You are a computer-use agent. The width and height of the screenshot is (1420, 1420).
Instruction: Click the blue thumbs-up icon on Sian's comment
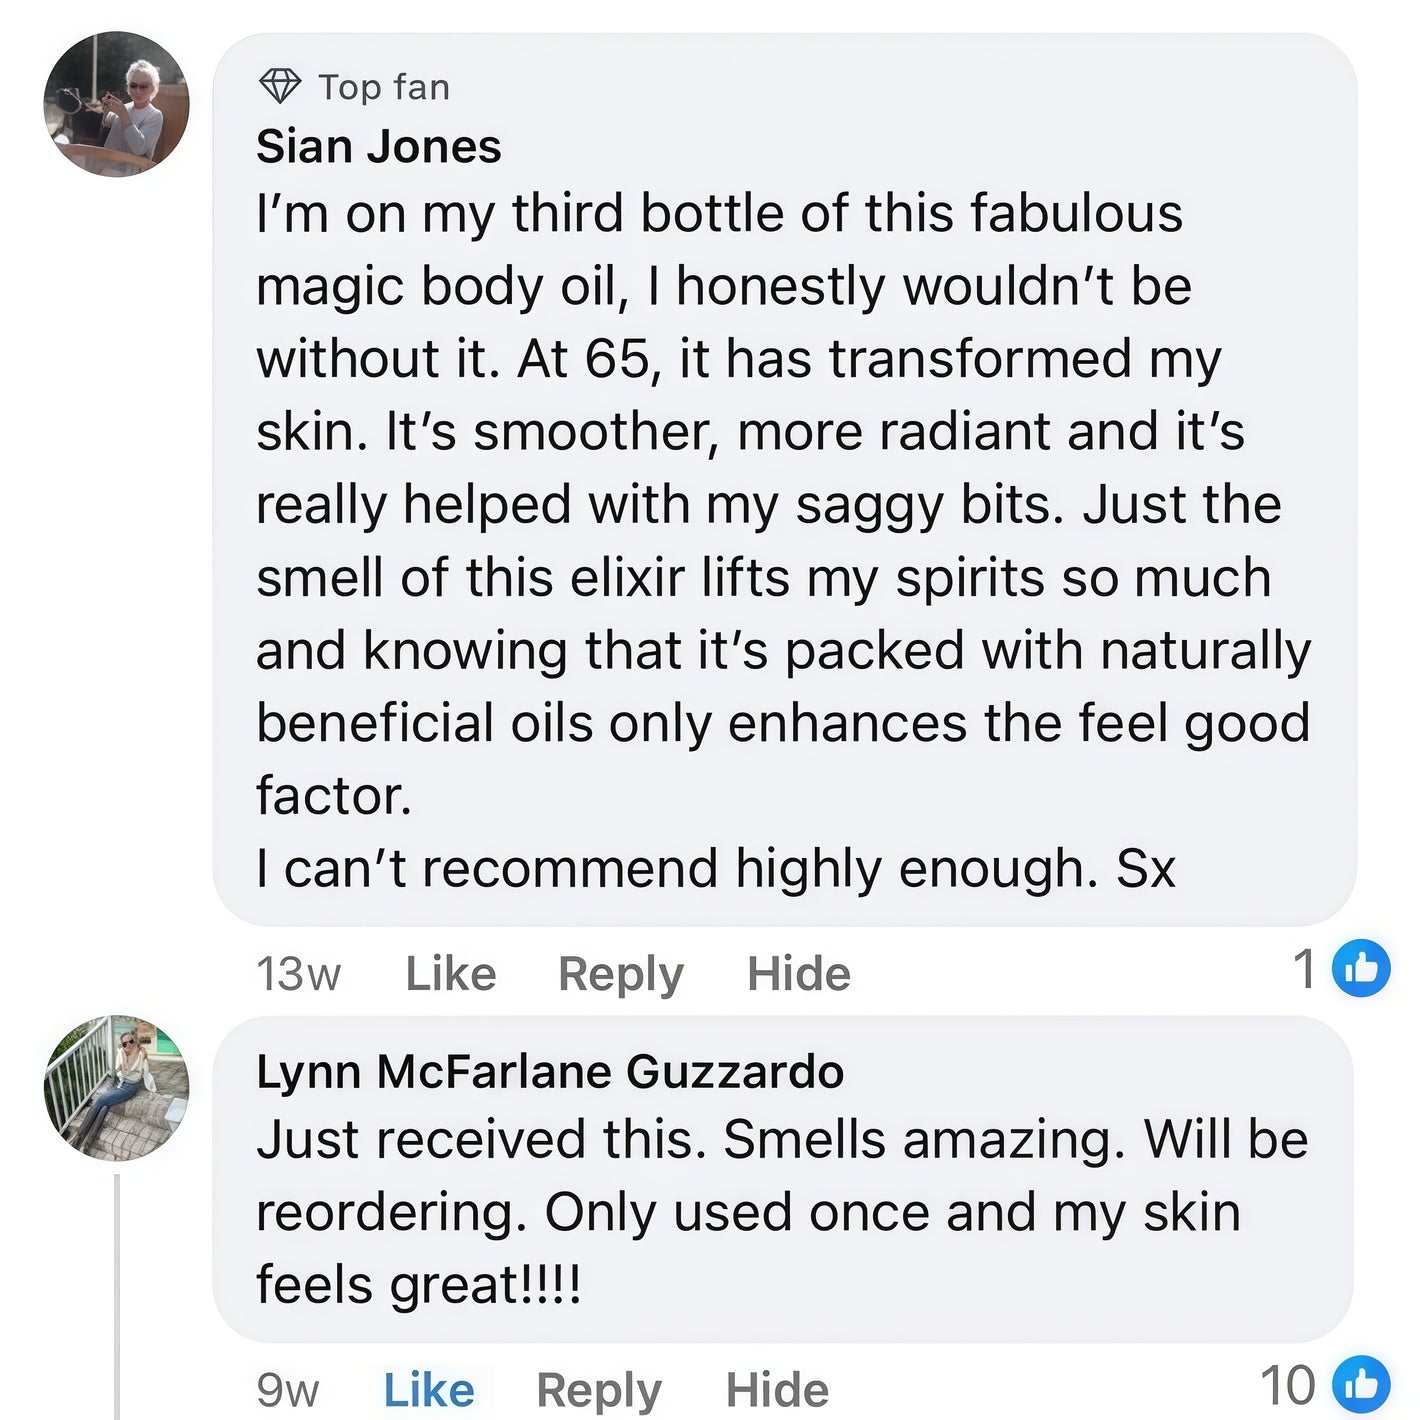coord(1362,968)
